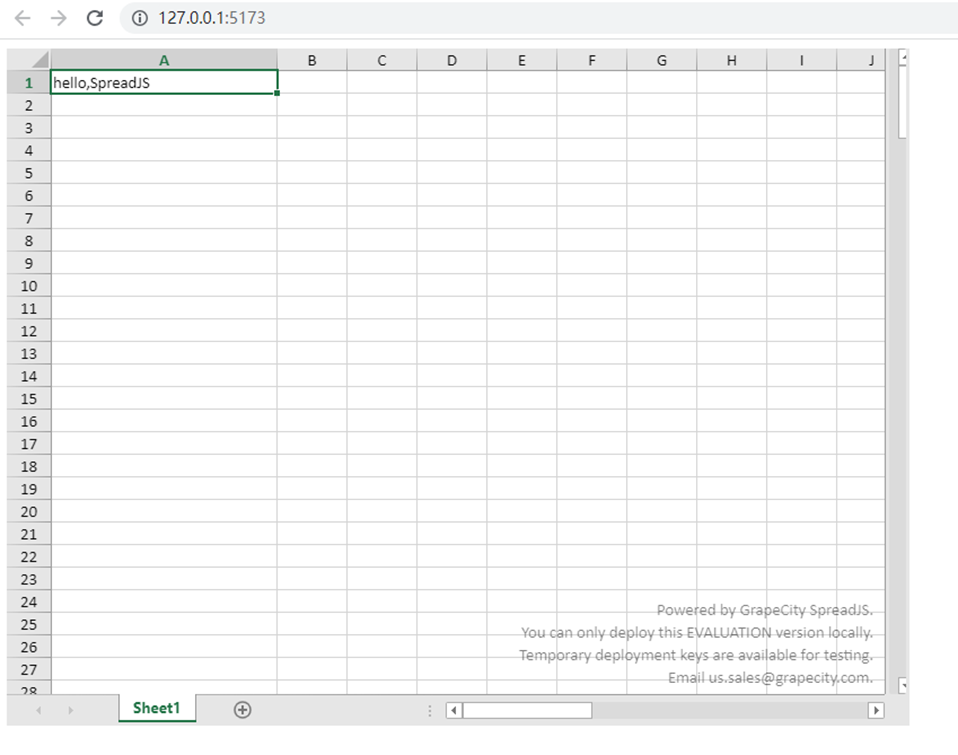Go to next sheet tab arrow
The width and height of the screenshot is (958, 755).
(70, 710)
